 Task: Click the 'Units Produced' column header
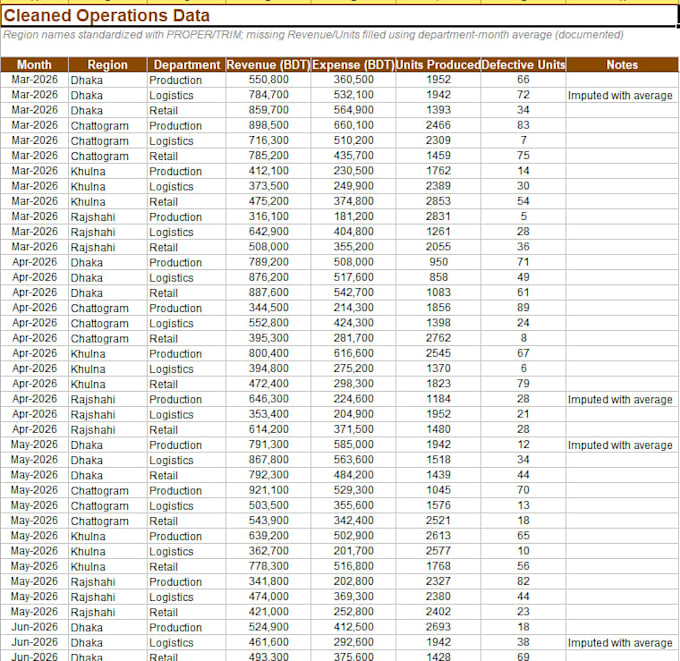click(438, 65)
